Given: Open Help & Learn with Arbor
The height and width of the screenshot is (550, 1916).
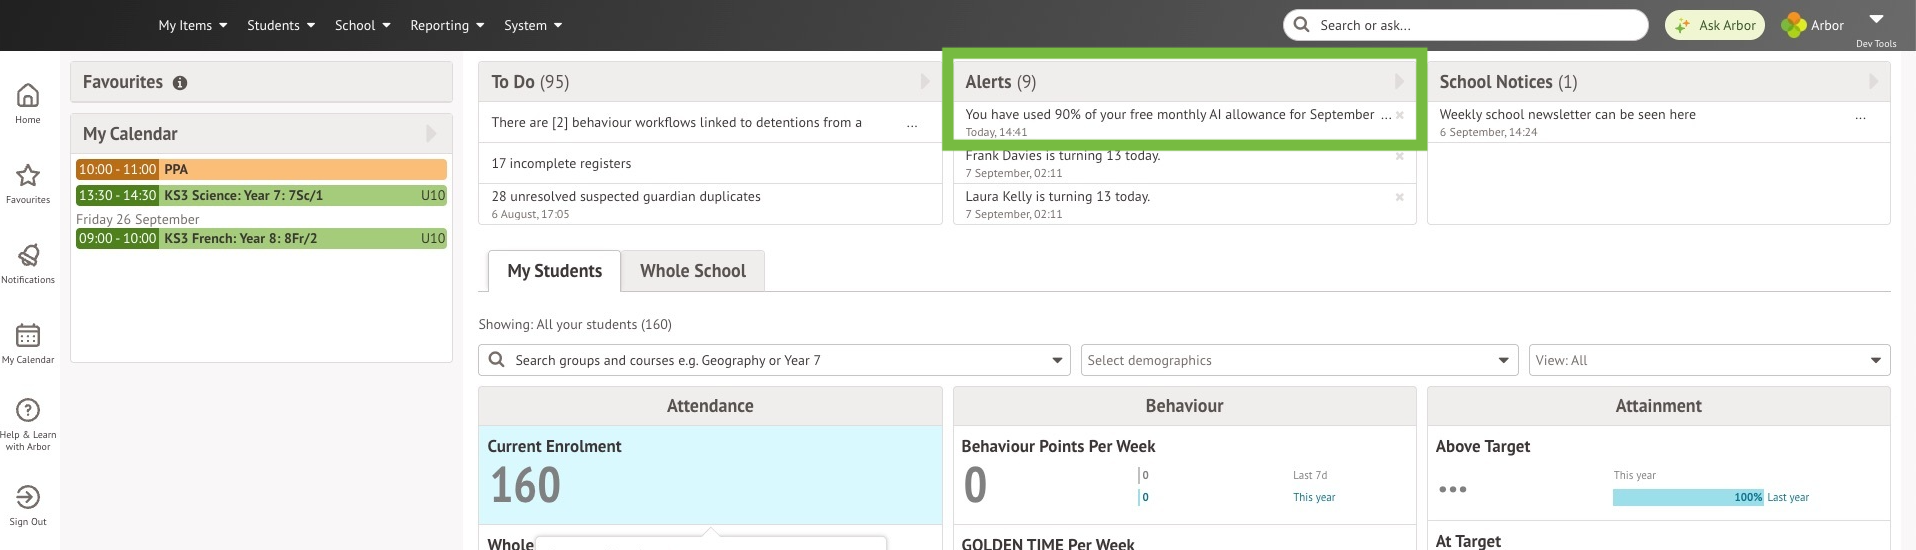Looking at the screenshot, I should [x=28, y=411].
